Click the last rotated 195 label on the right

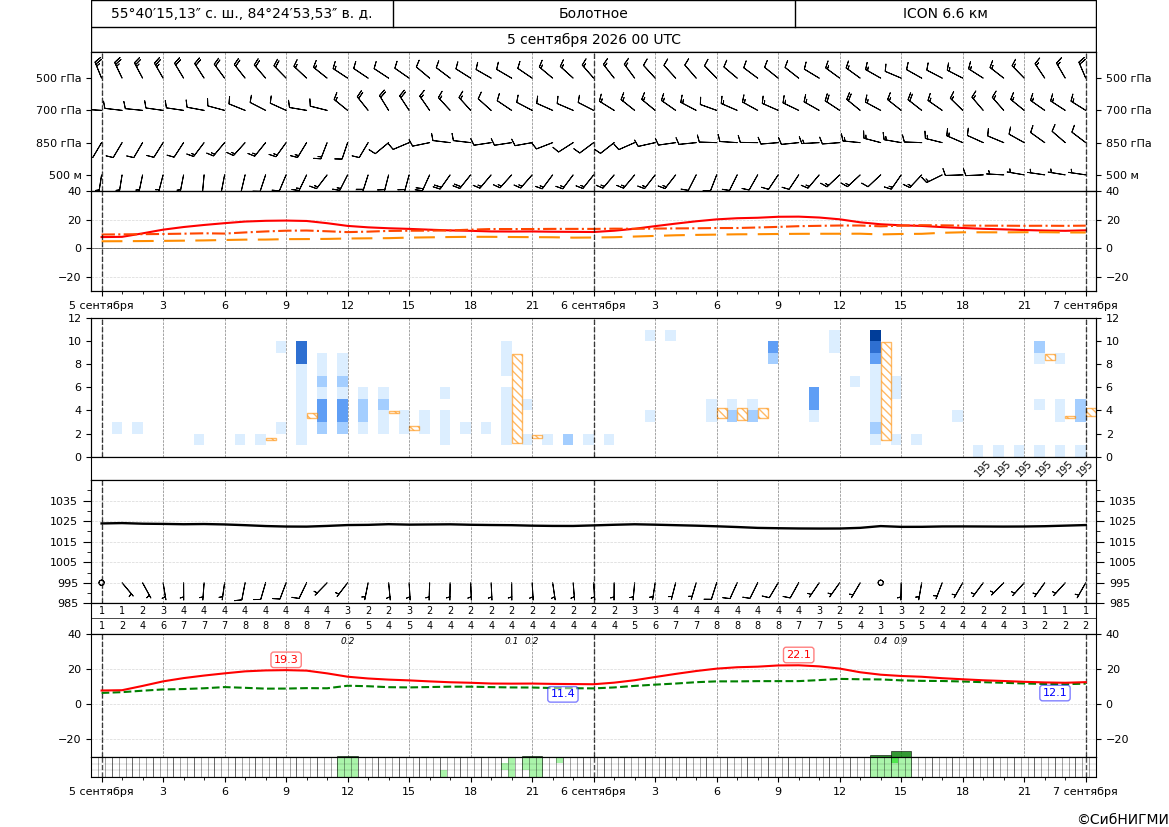(1084, 468)
